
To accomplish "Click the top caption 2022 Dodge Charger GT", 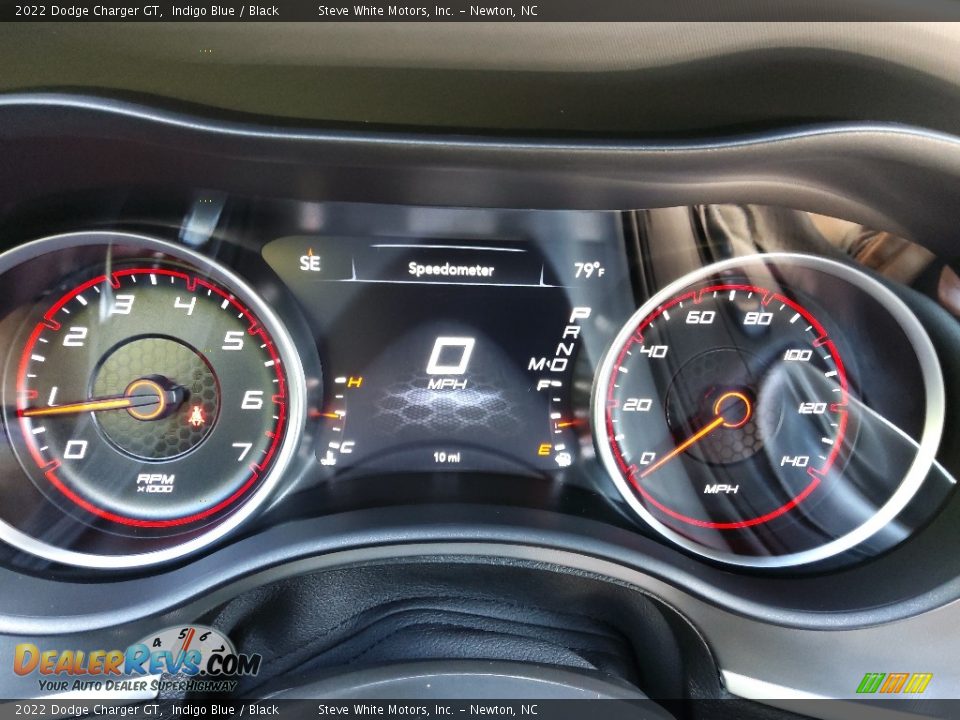I will [x=88, y=10].
